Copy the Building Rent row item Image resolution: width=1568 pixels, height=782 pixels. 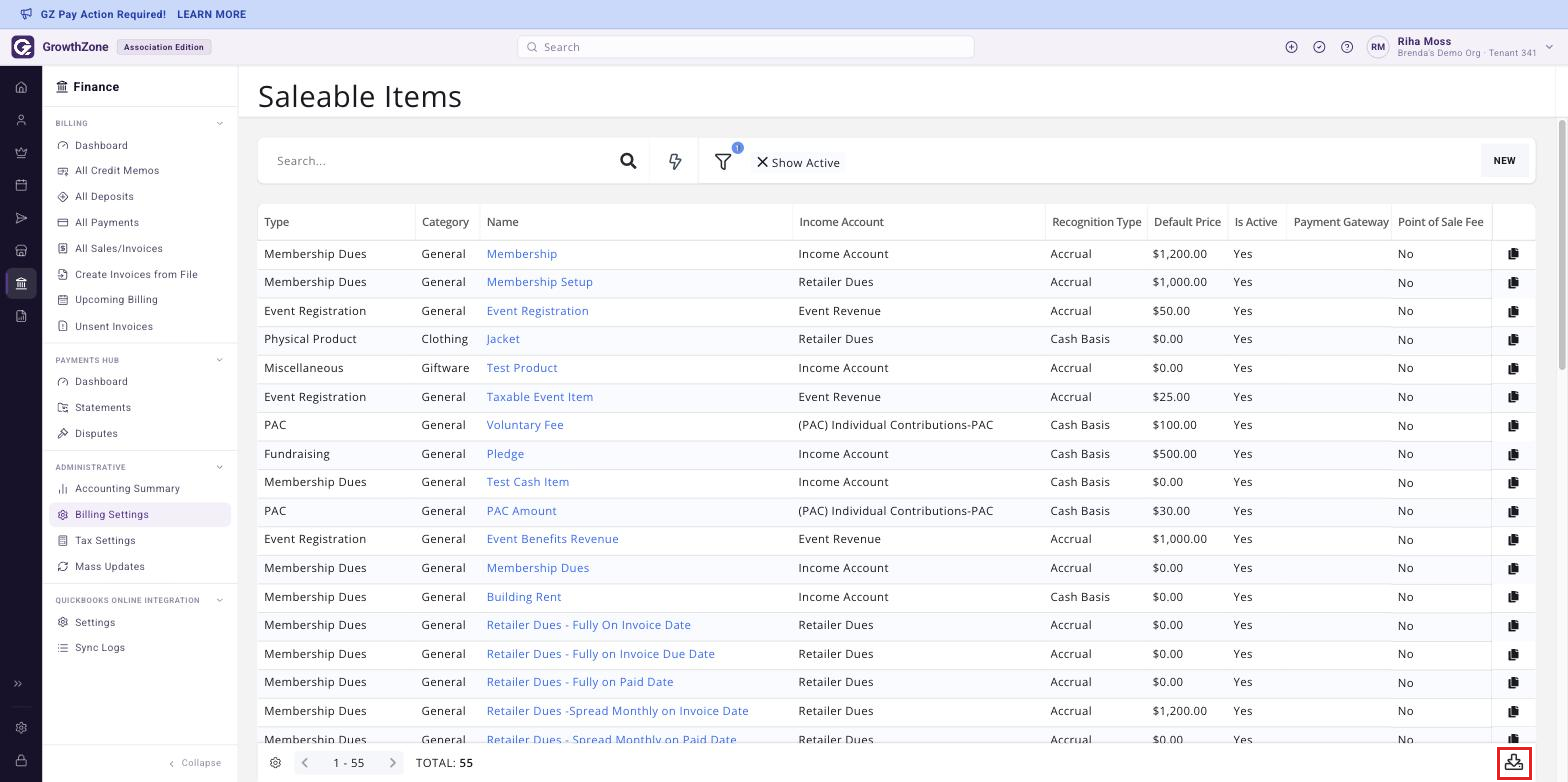tap(1513, 597)
